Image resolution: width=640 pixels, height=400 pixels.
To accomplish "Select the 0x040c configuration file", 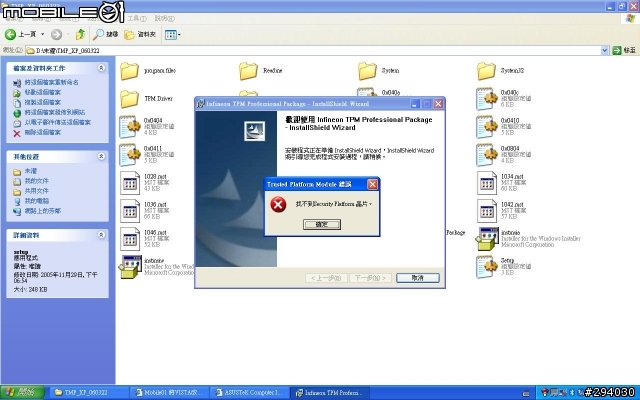I will point(504,98).
